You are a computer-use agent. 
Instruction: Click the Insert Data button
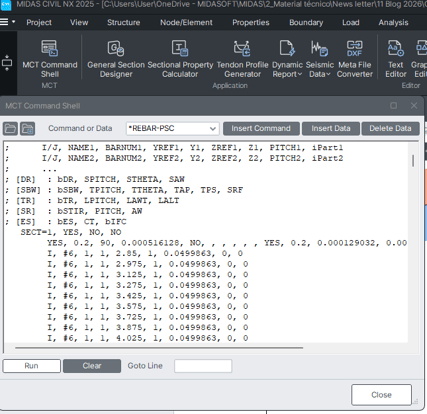click(x=331, y=128)
